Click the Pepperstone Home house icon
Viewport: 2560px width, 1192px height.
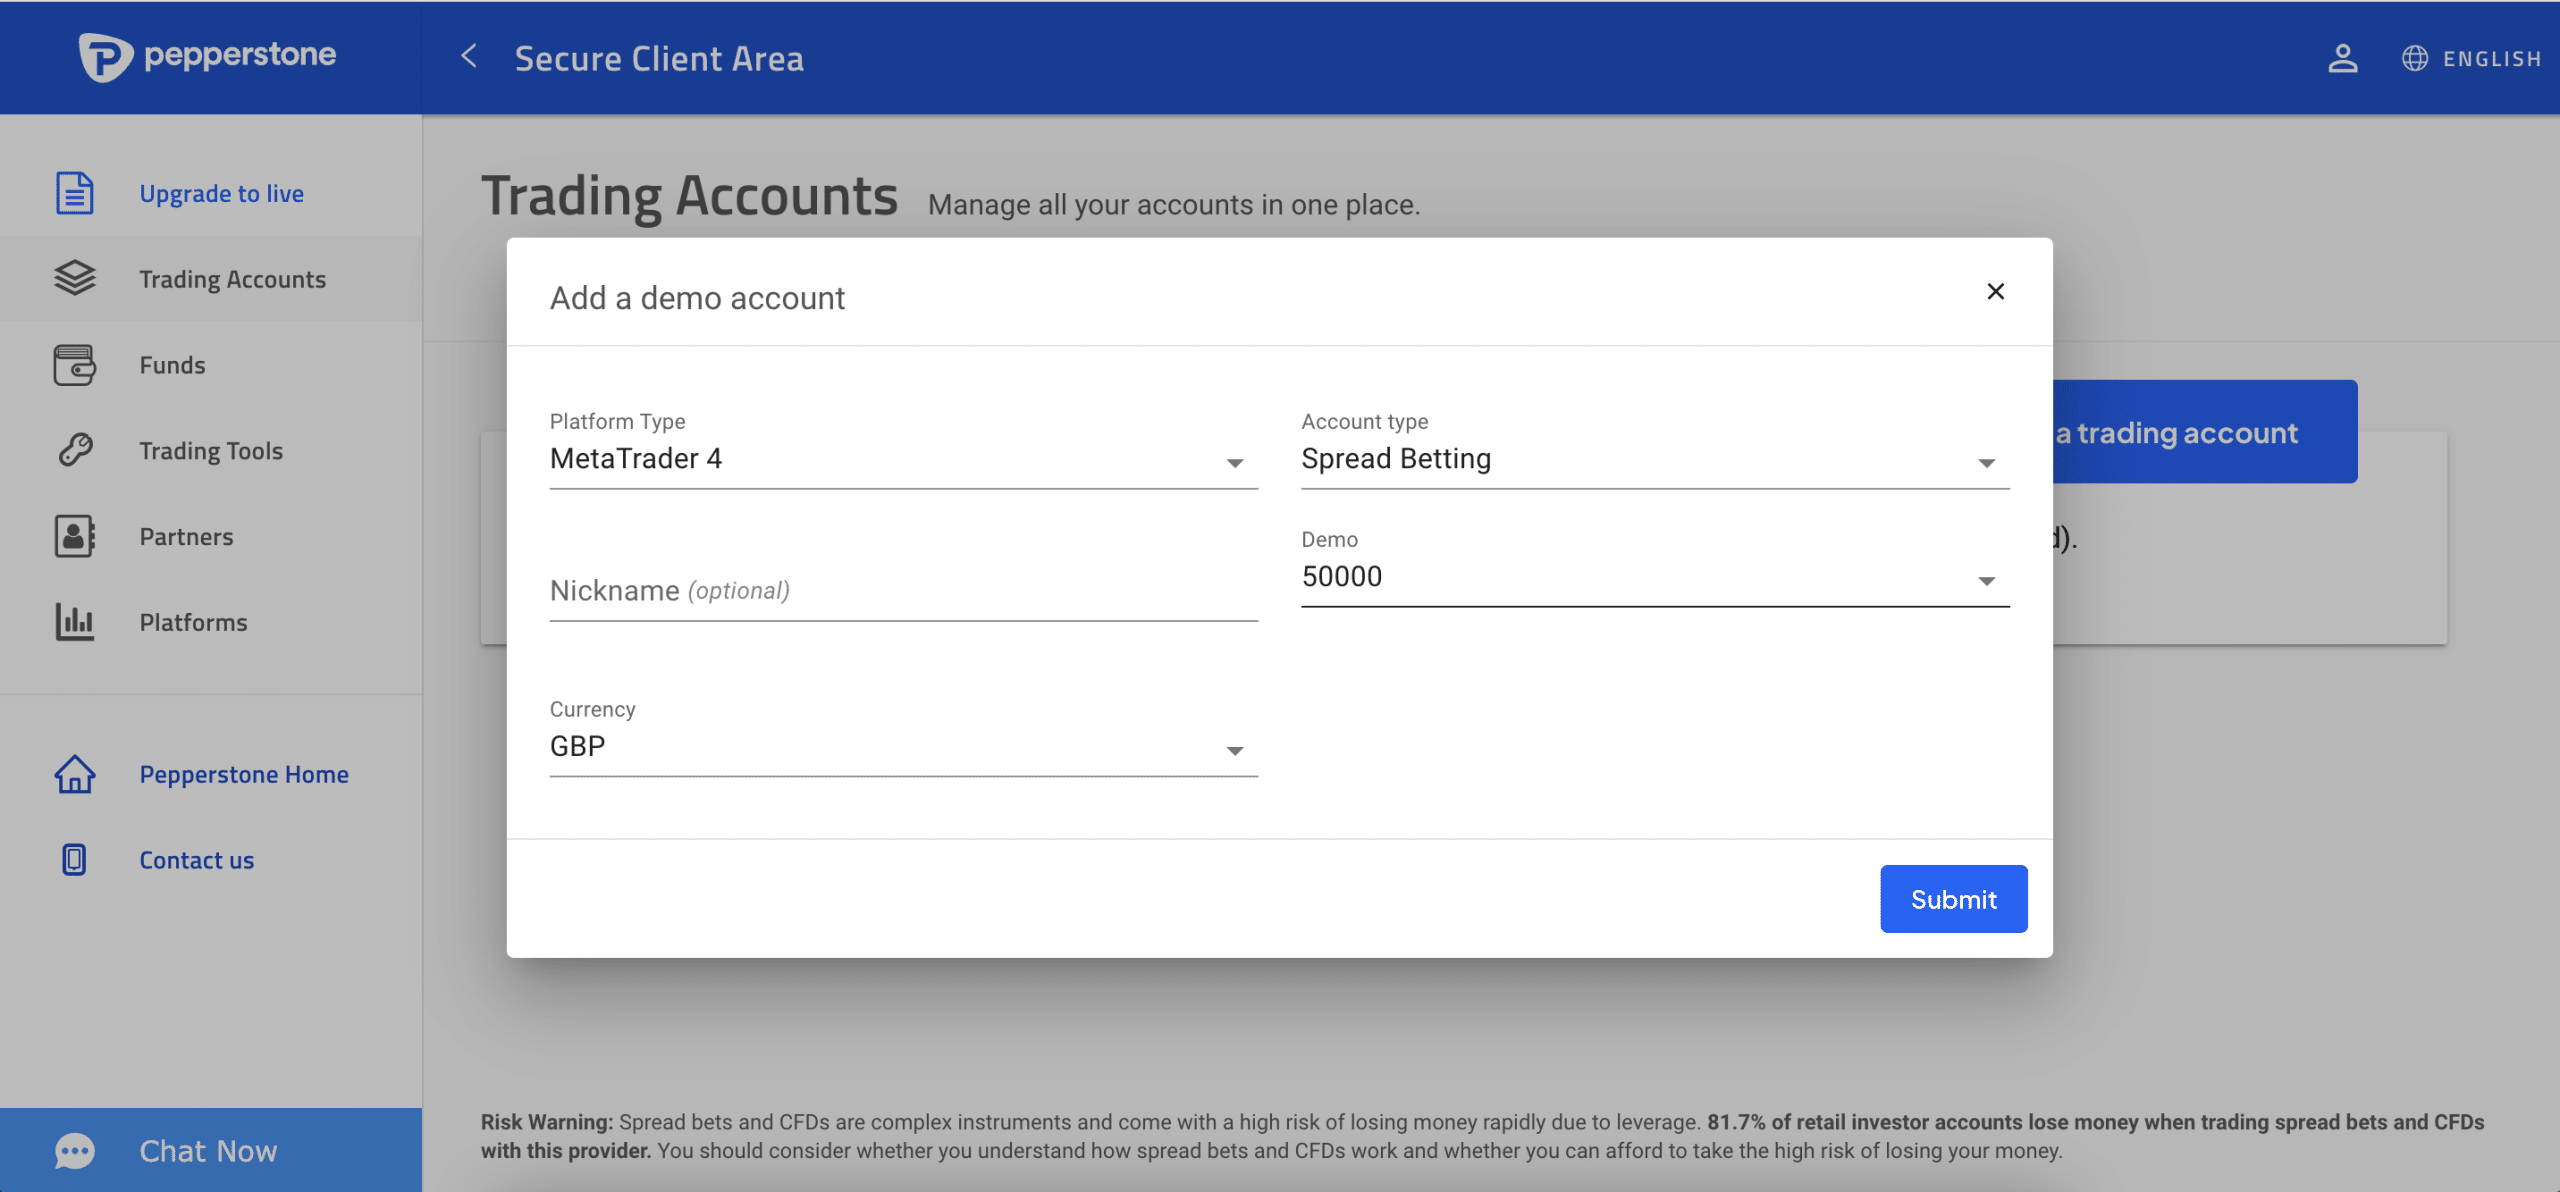(x=75, y=774)
